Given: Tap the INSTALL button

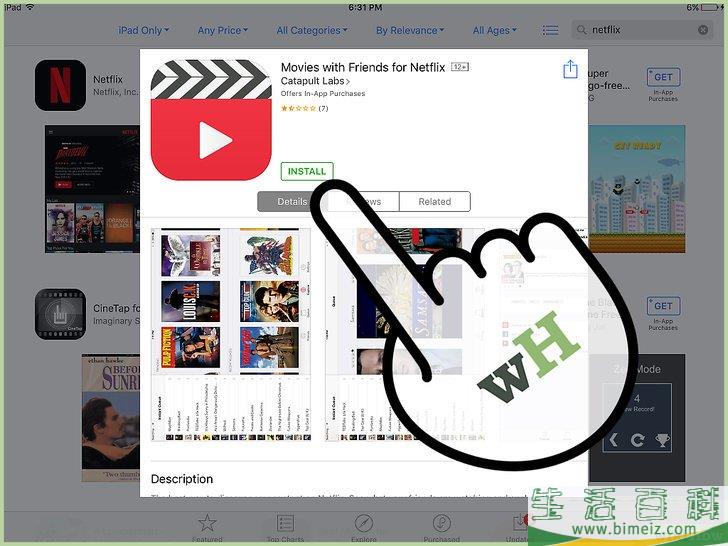Looking at the screenshot, I should tap(307, 171).
